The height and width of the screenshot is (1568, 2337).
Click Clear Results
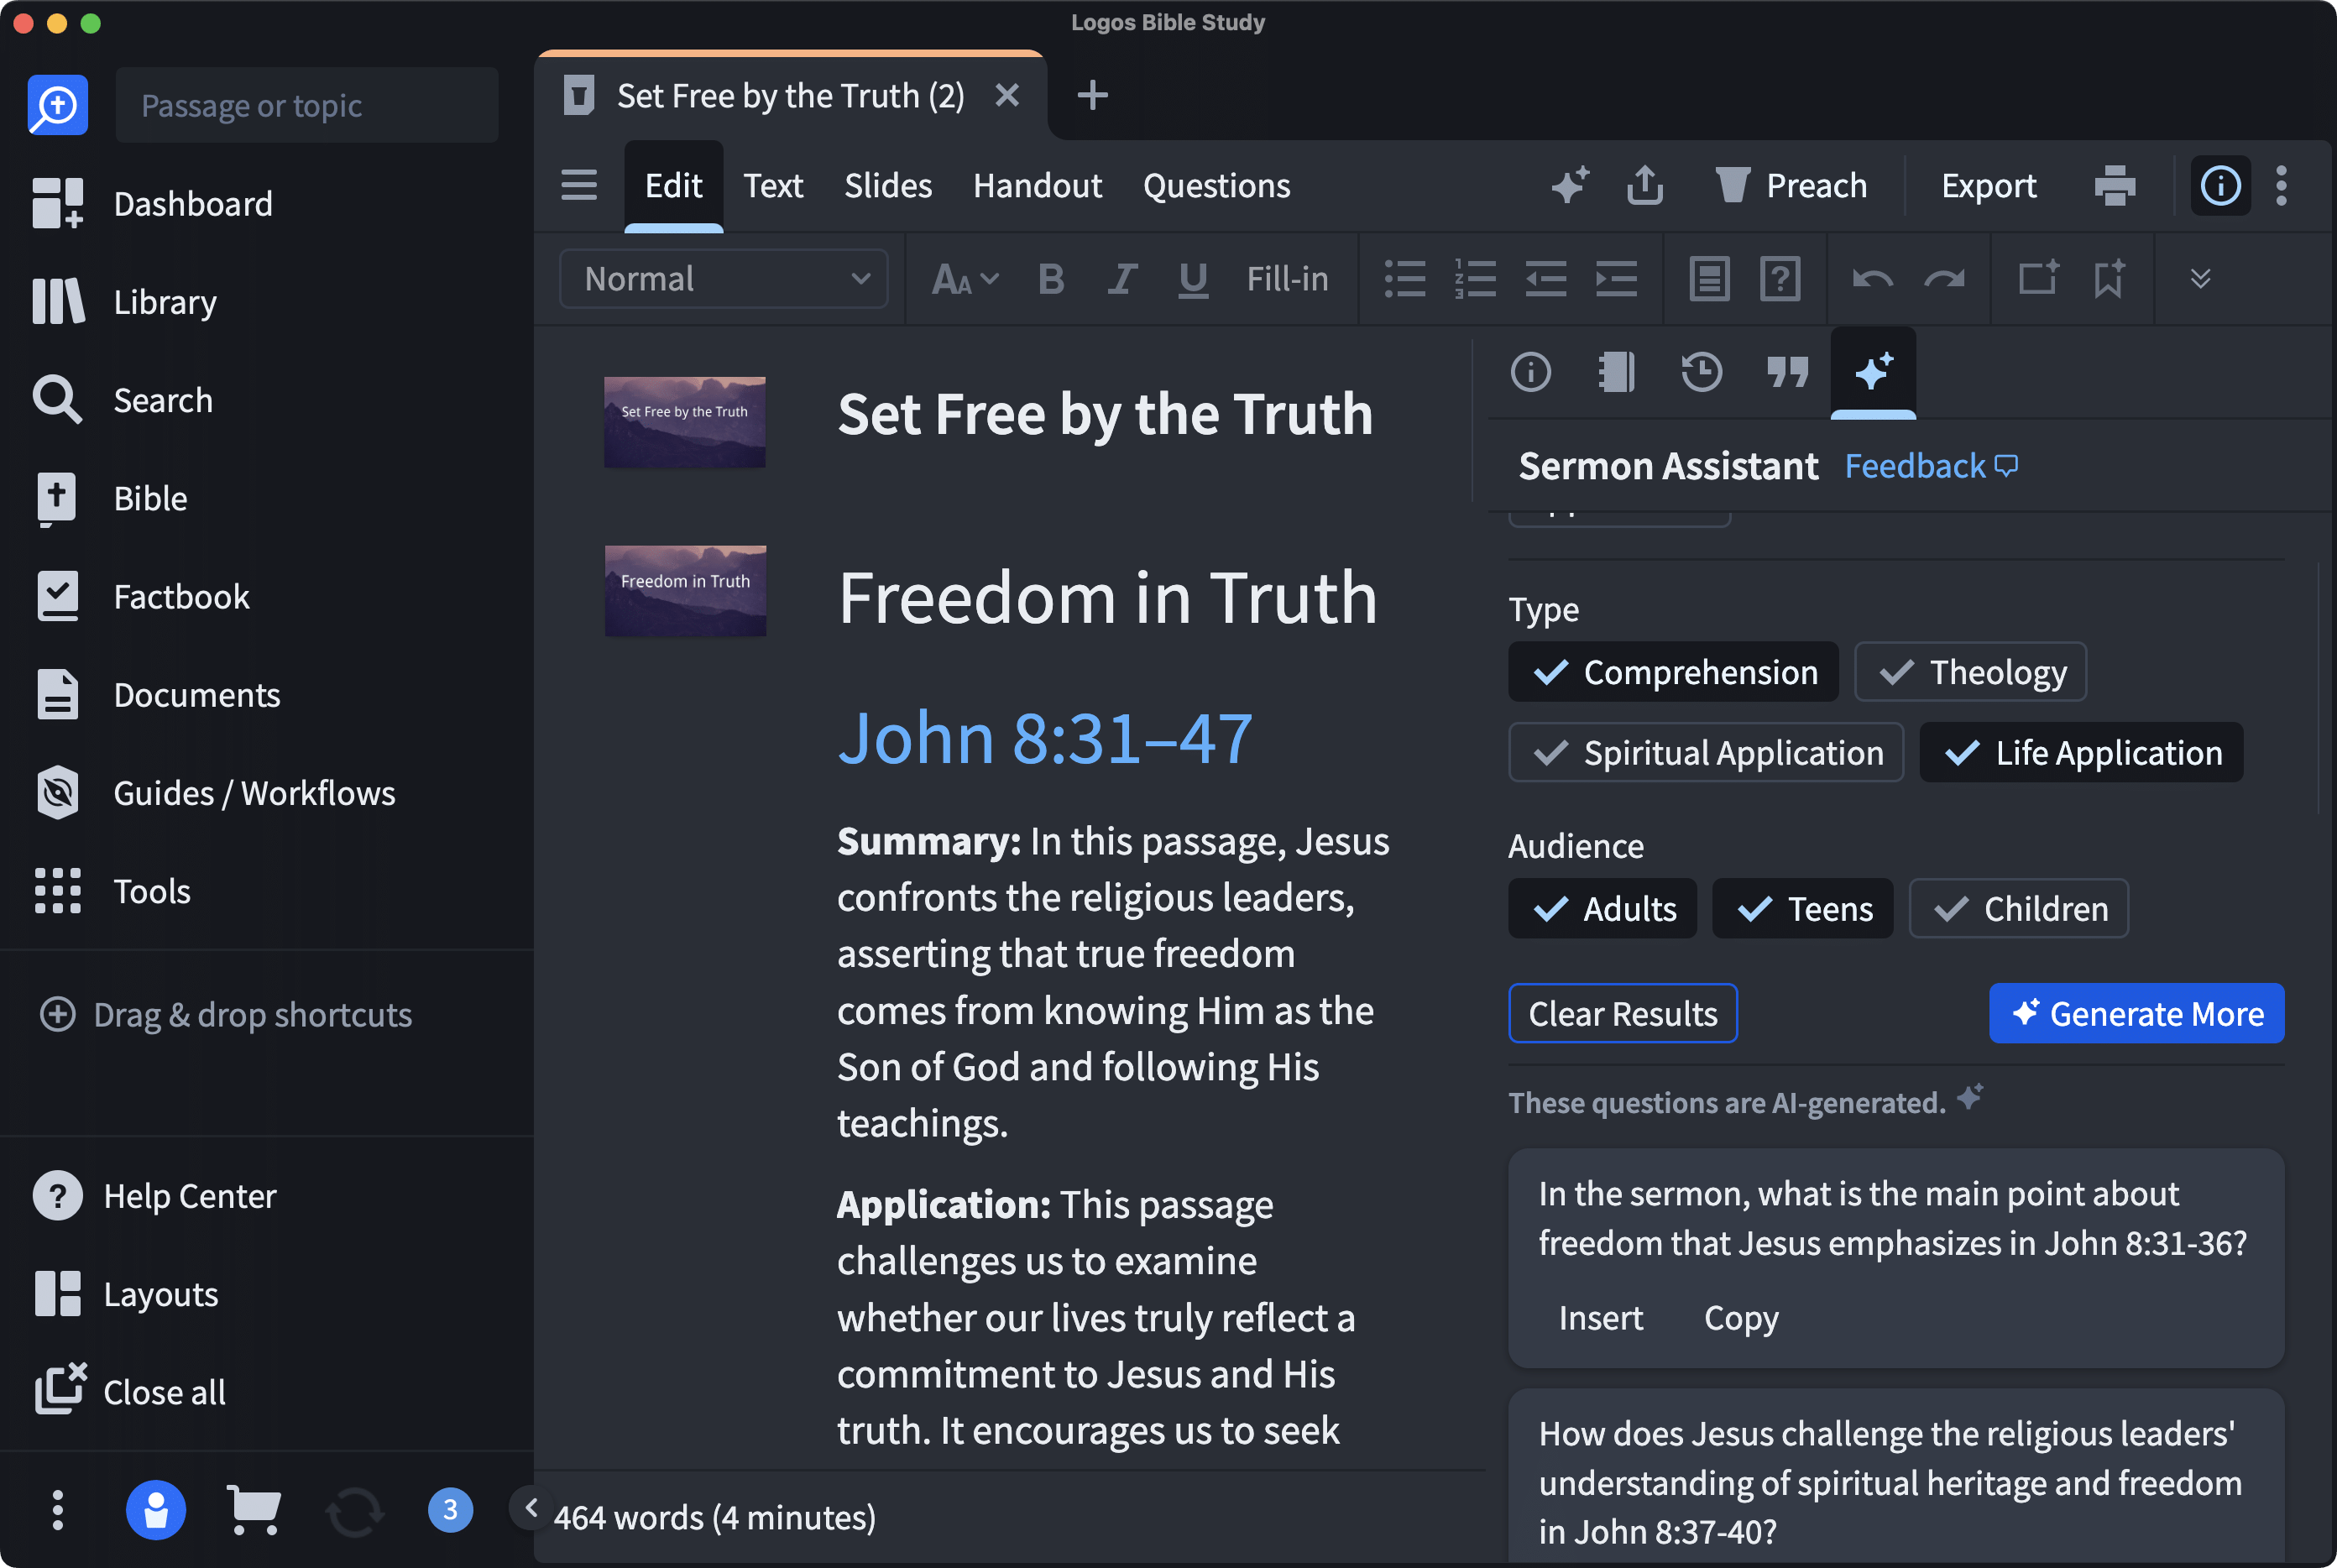(x=1622, y=1013)
